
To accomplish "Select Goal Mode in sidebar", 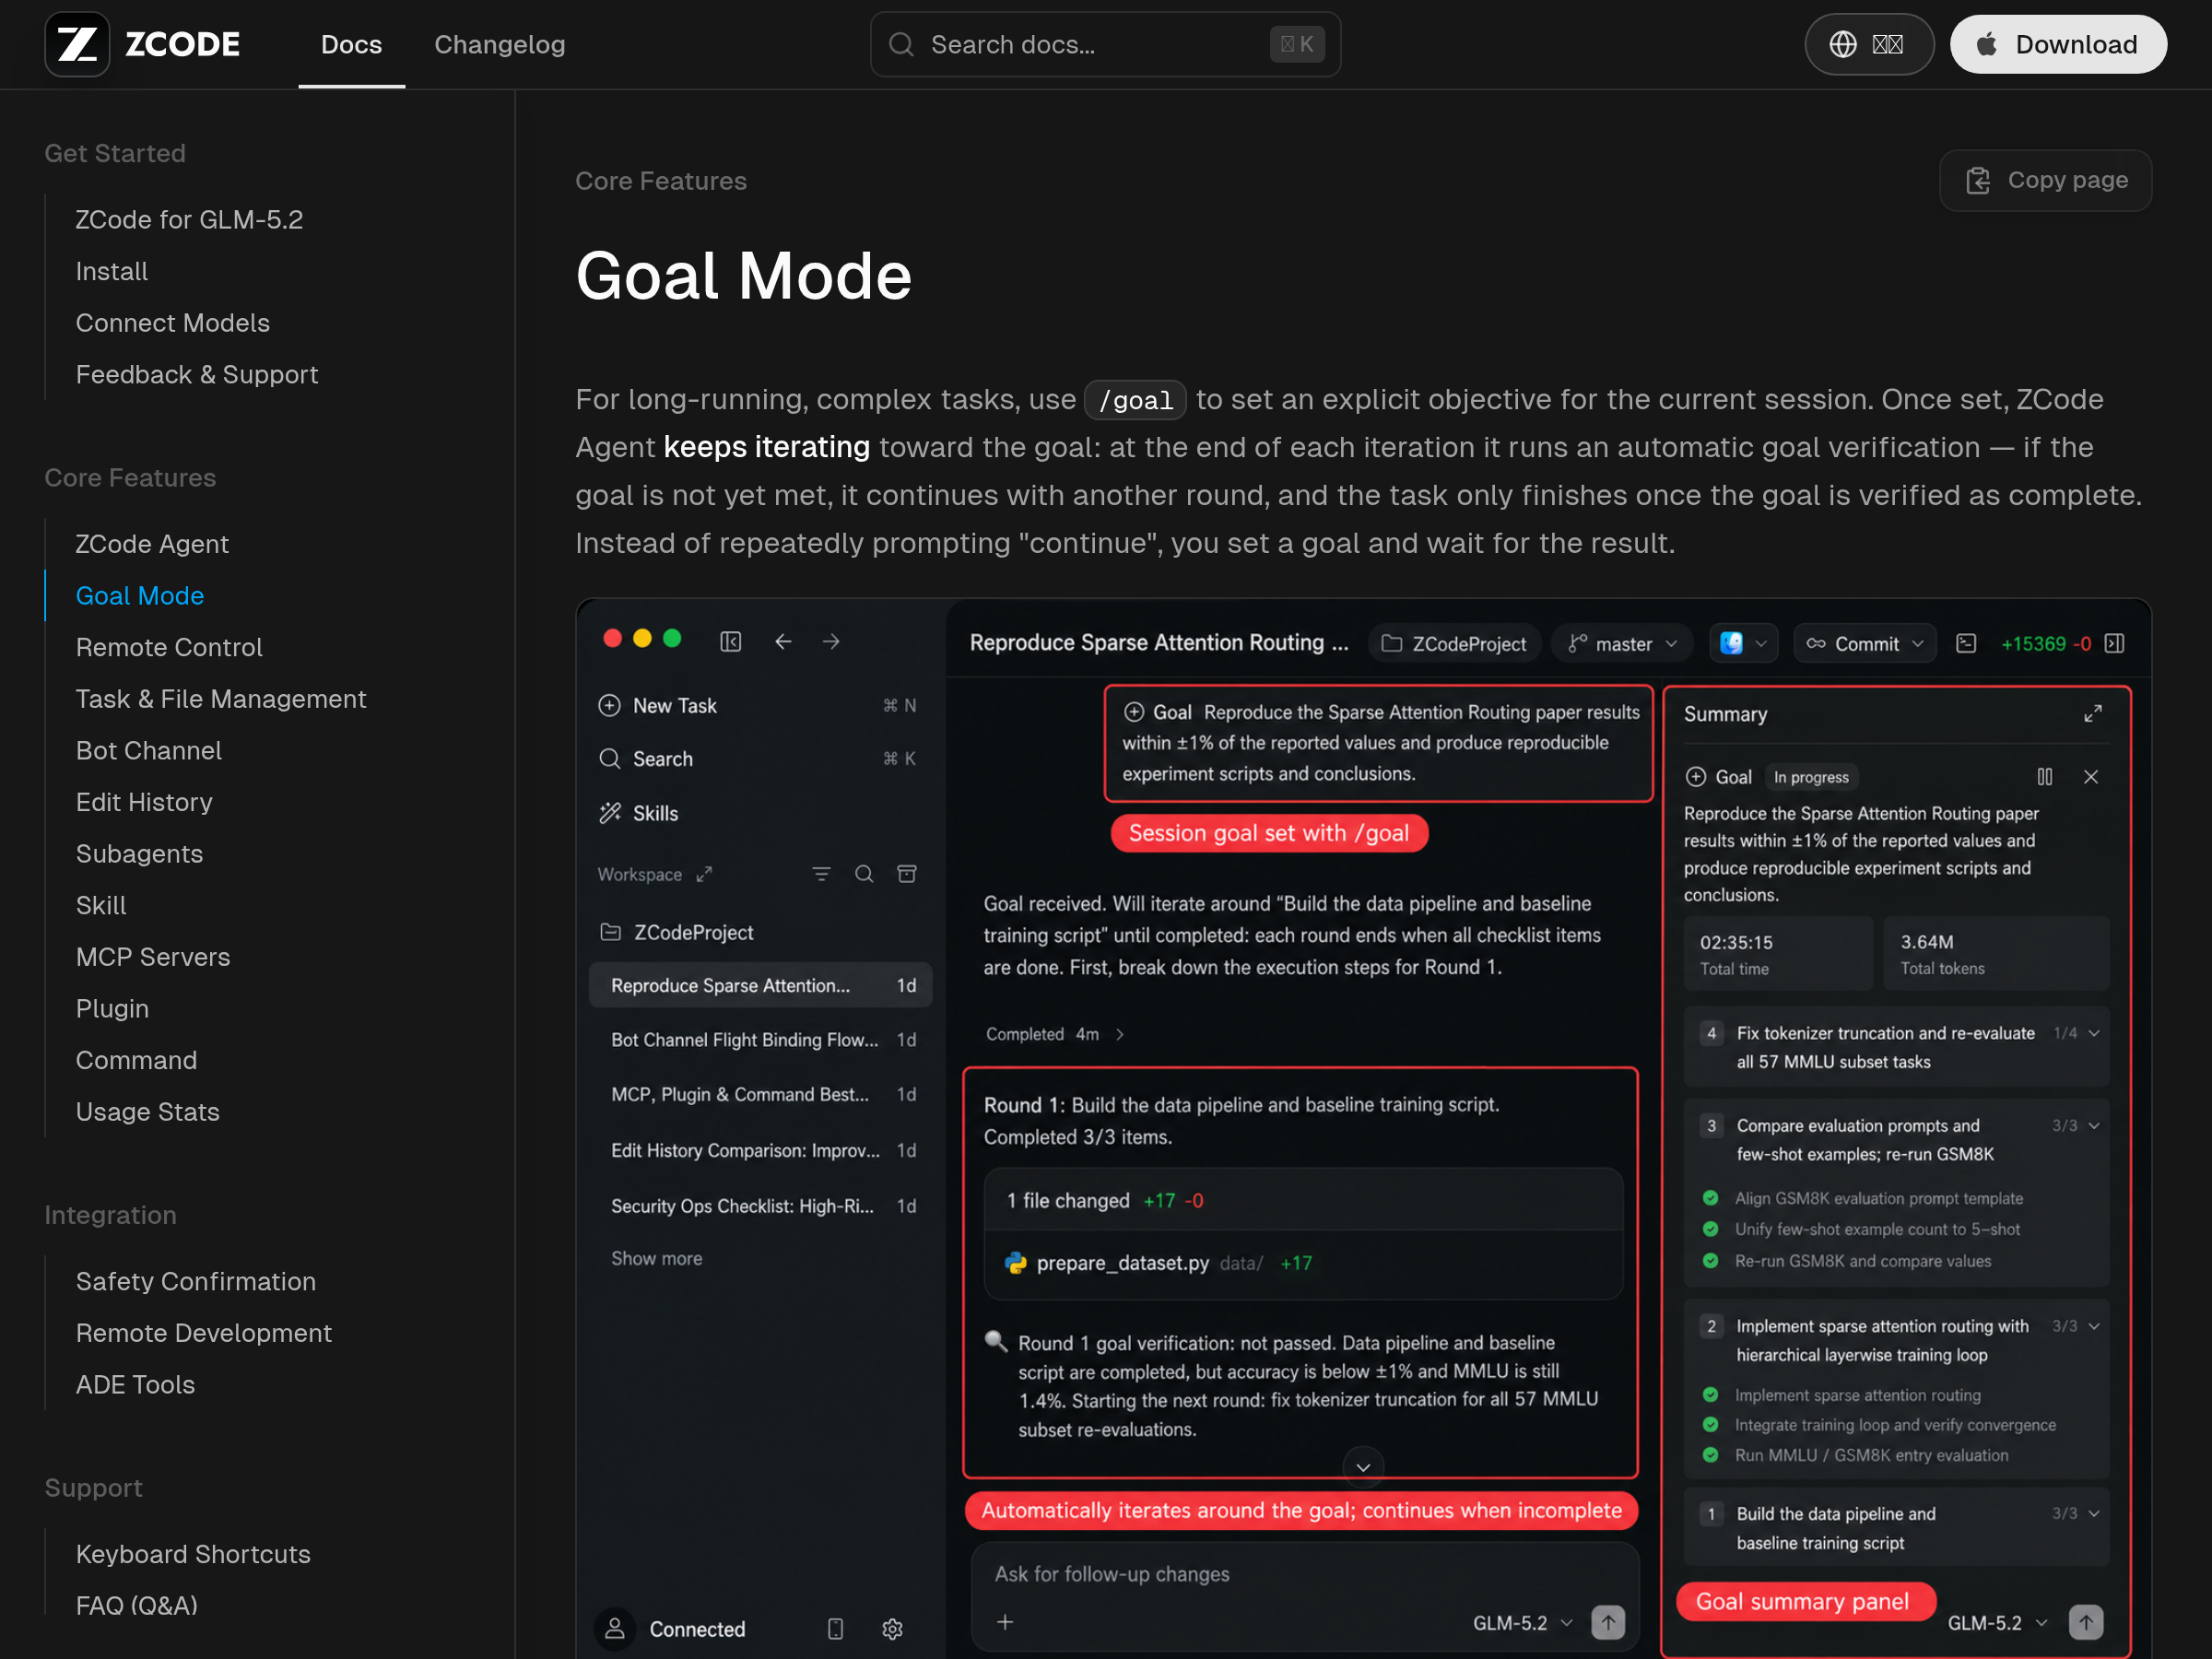I will (140, 595).
